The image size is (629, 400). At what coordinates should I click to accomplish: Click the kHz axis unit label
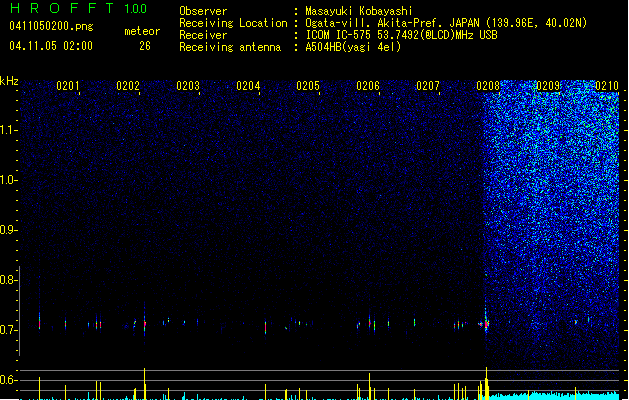pos(9,81)
